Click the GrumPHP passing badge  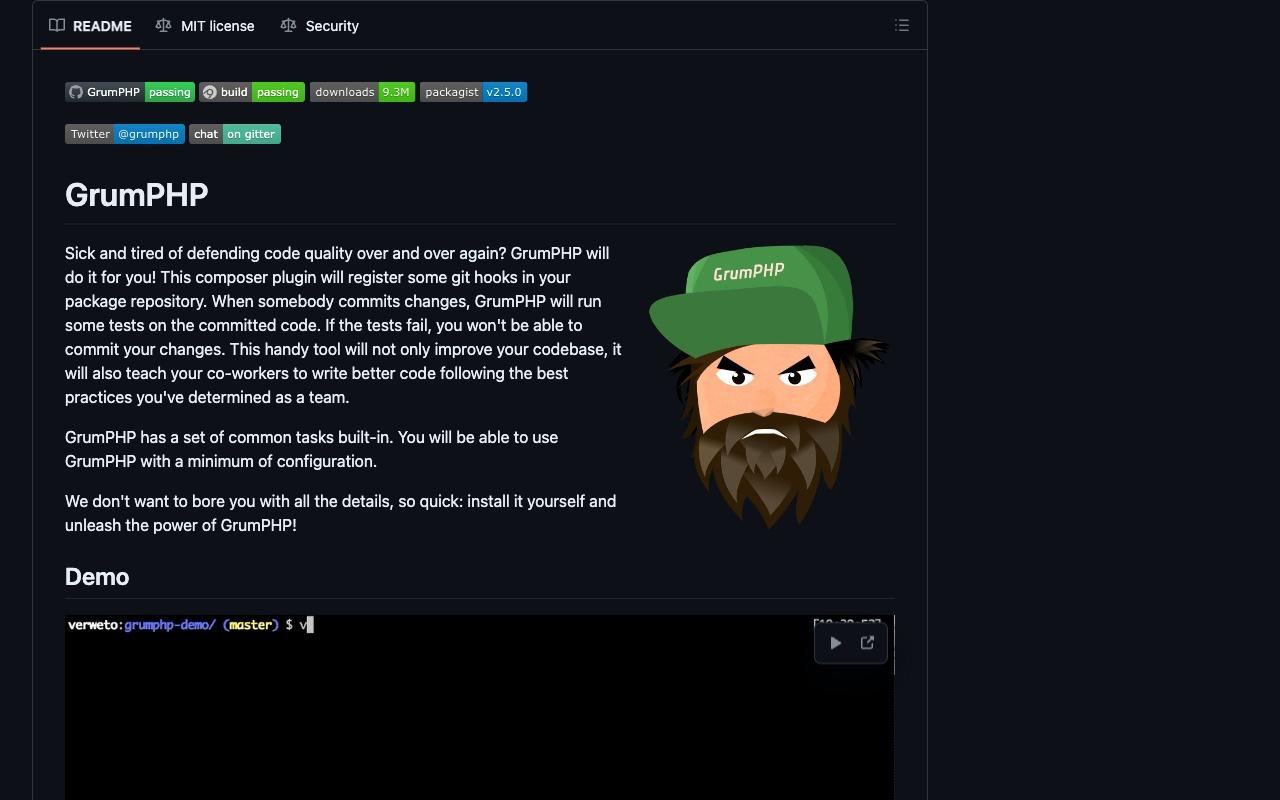[x=130, y=92]
